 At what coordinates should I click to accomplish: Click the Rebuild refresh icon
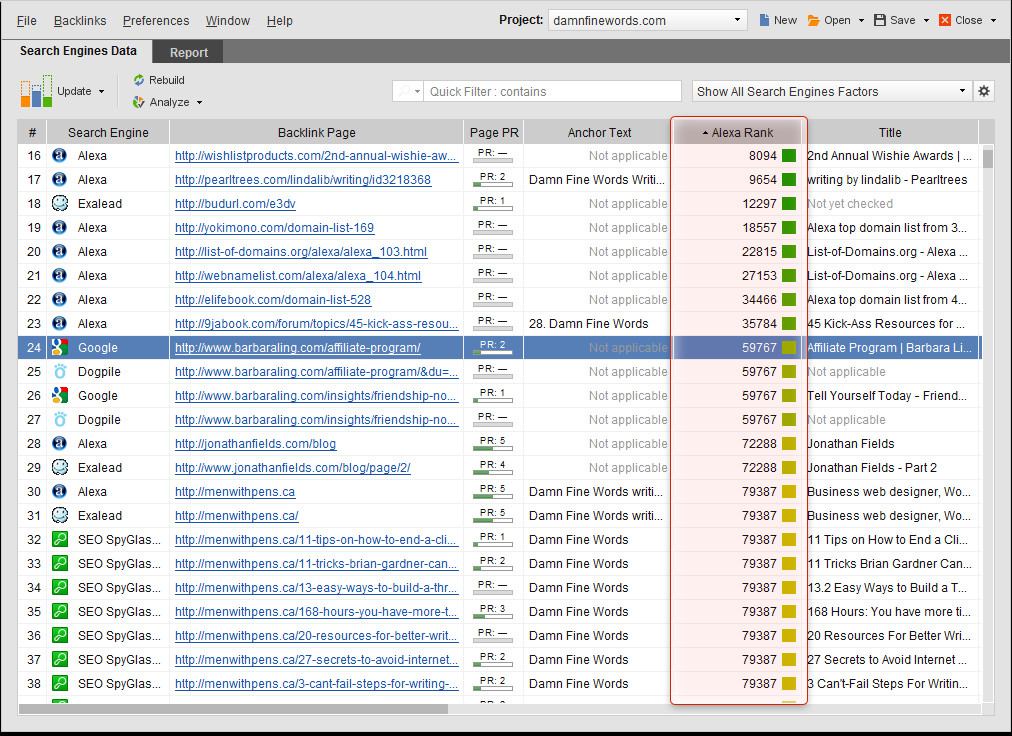tap(139, 80)
